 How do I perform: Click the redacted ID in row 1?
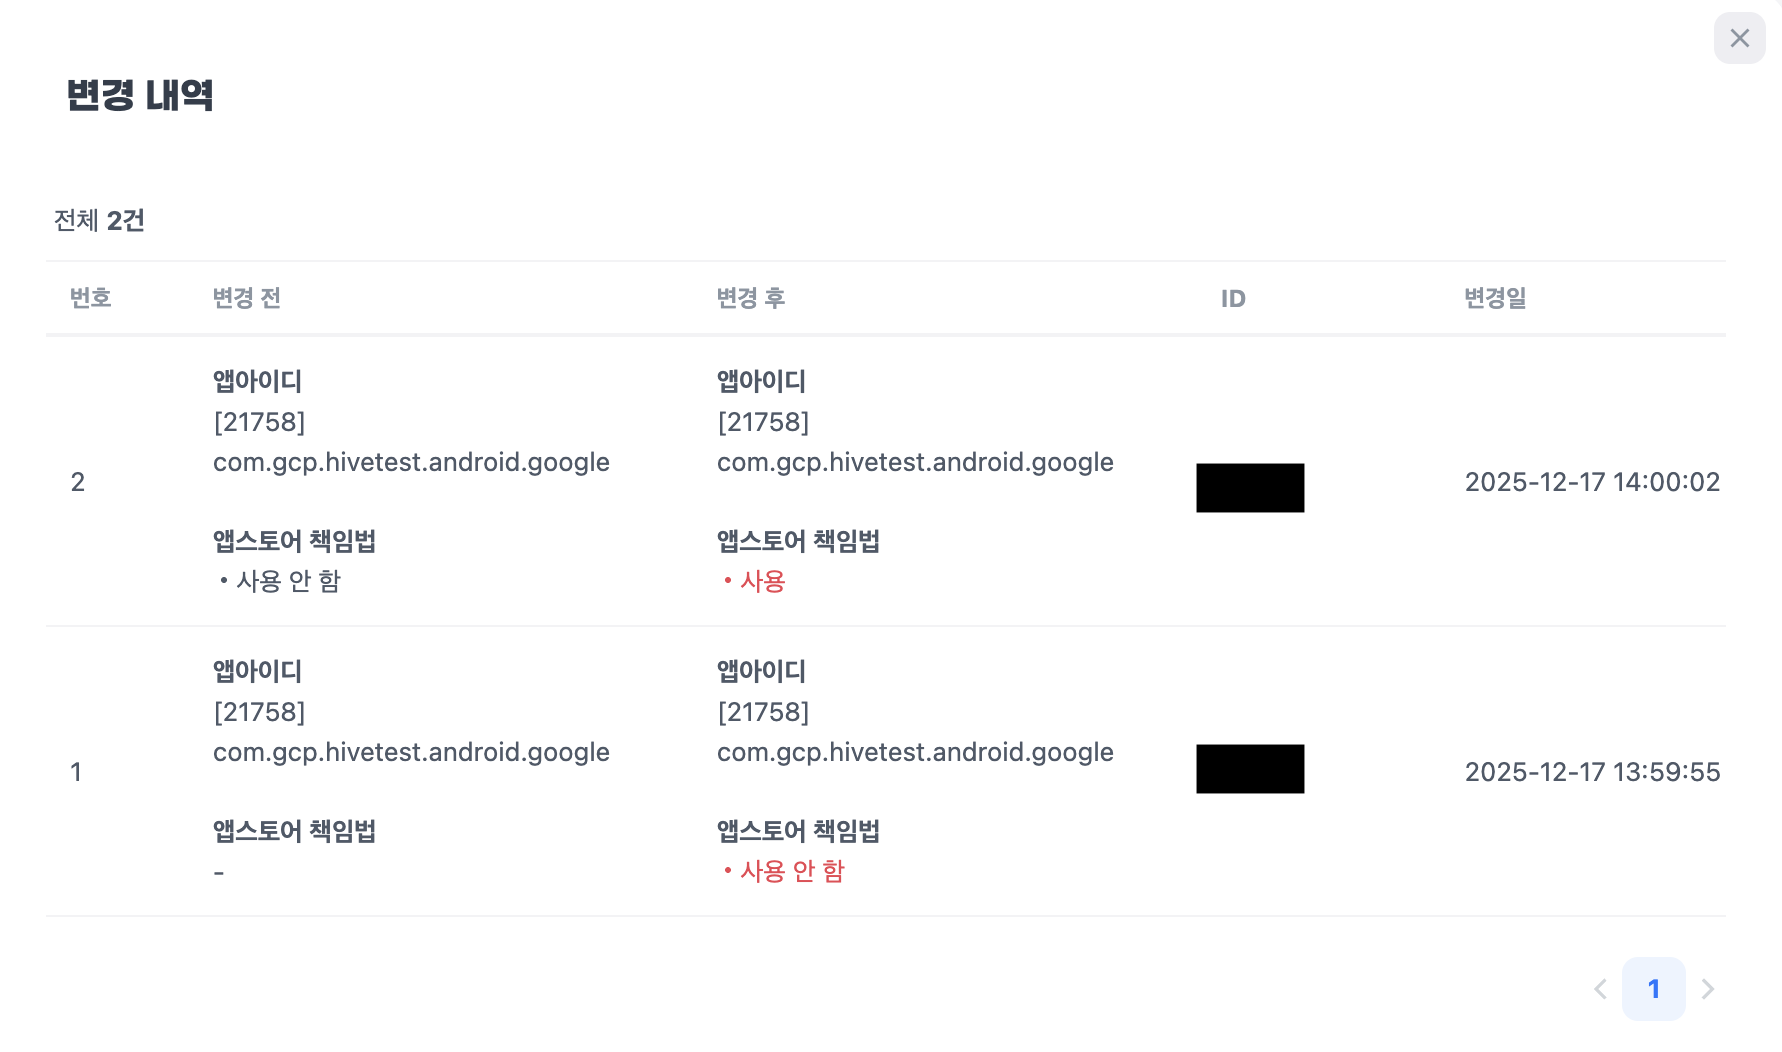point(1250,769)
